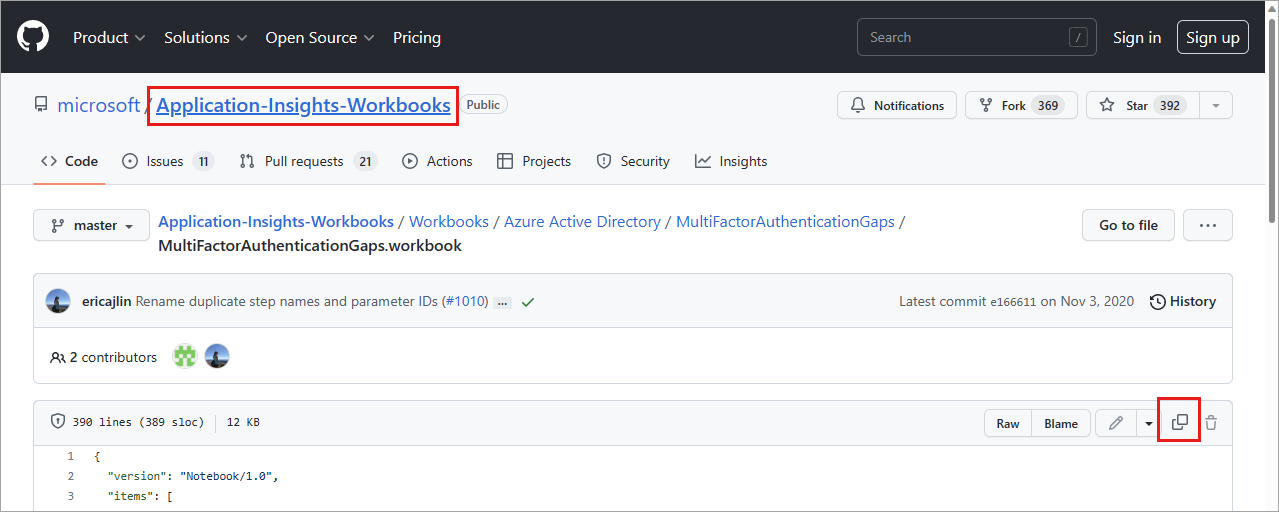Open the Star lists dropdown arrow
Viewport: 1279px width, 512px height.
click(1216, 105)
